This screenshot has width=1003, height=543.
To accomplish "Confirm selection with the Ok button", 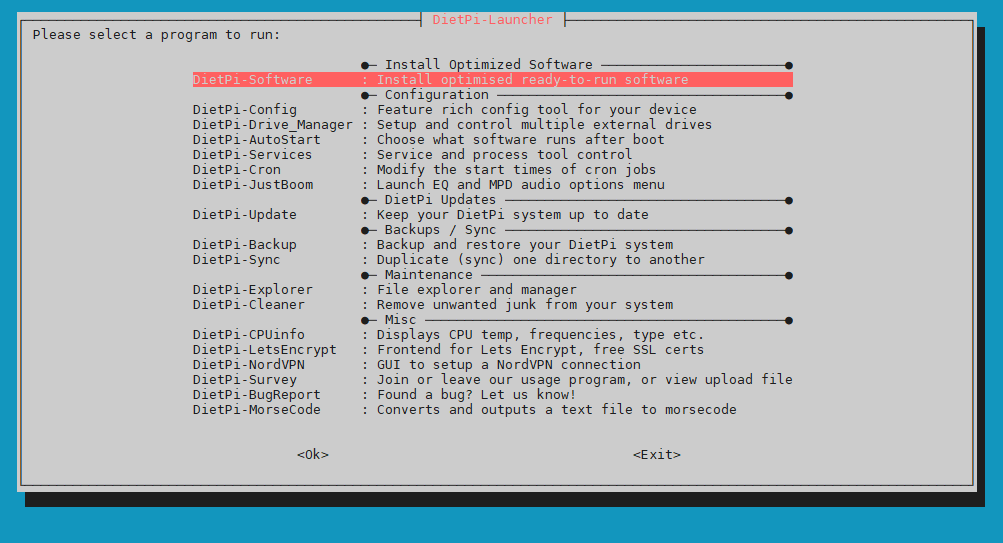I will tap(313, 455).
